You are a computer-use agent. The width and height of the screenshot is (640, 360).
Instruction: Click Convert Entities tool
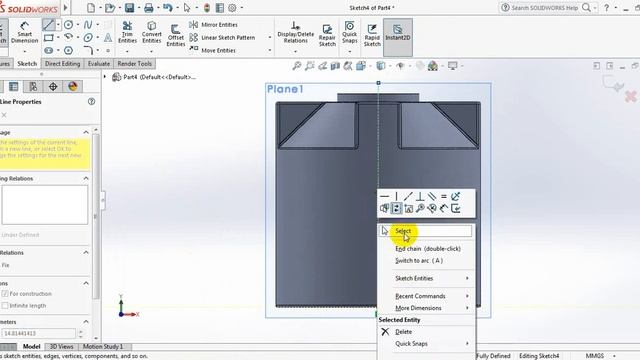152,32
